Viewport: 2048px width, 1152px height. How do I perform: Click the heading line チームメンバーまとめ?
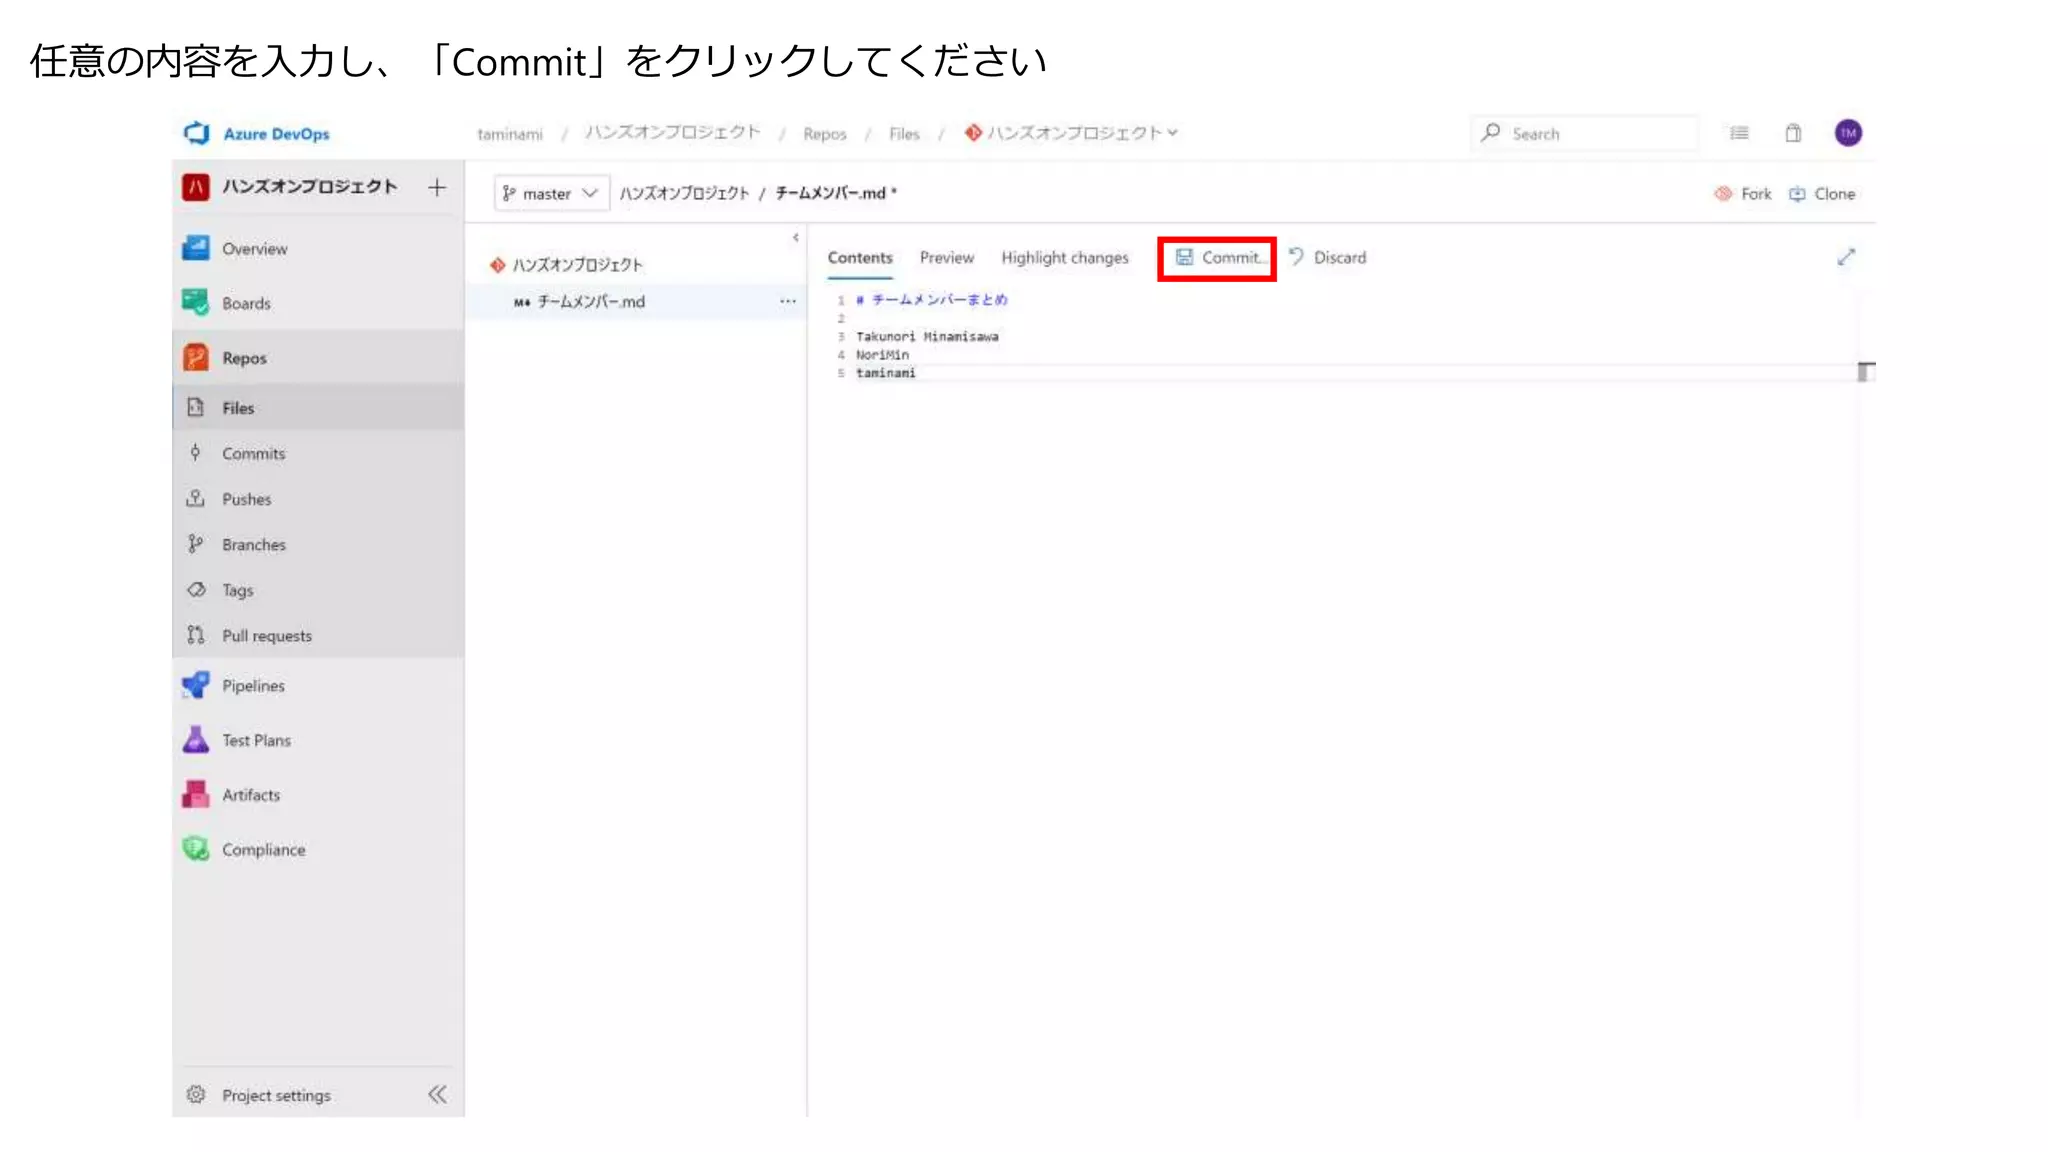click(931, 300)
